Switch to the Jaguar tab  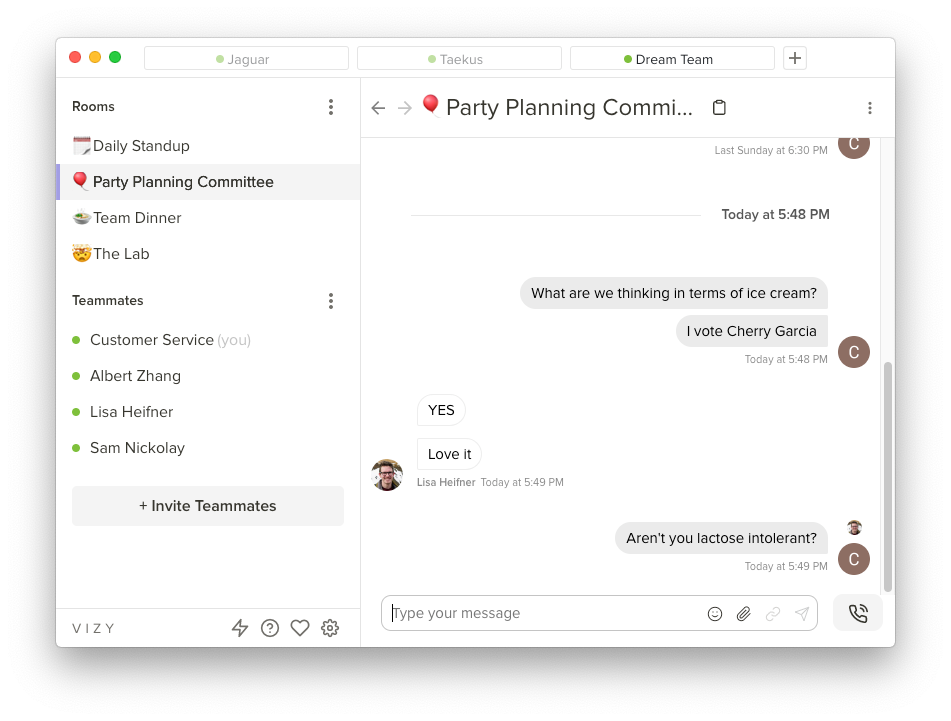pyautogui.click(x=246, y=58)
